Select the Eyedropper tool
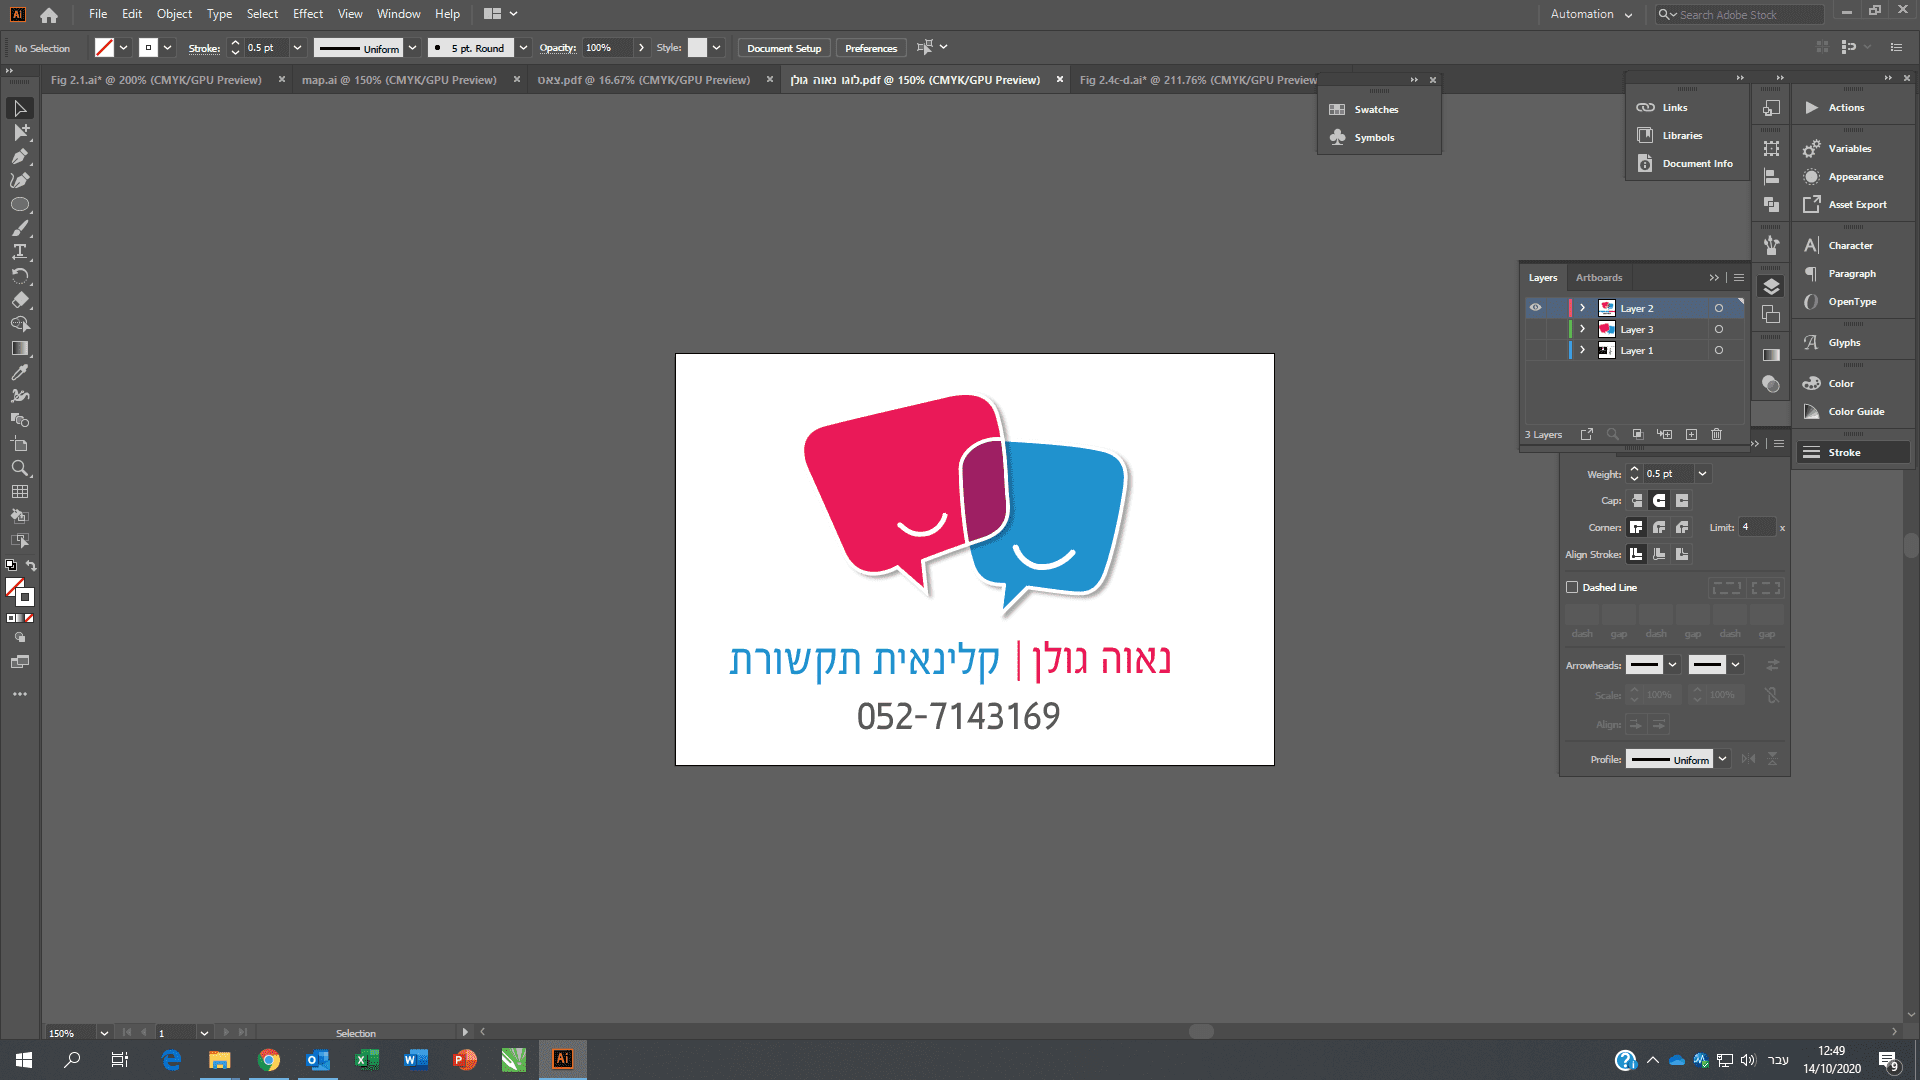The image size is (1920, 1080). coord(19,372)
